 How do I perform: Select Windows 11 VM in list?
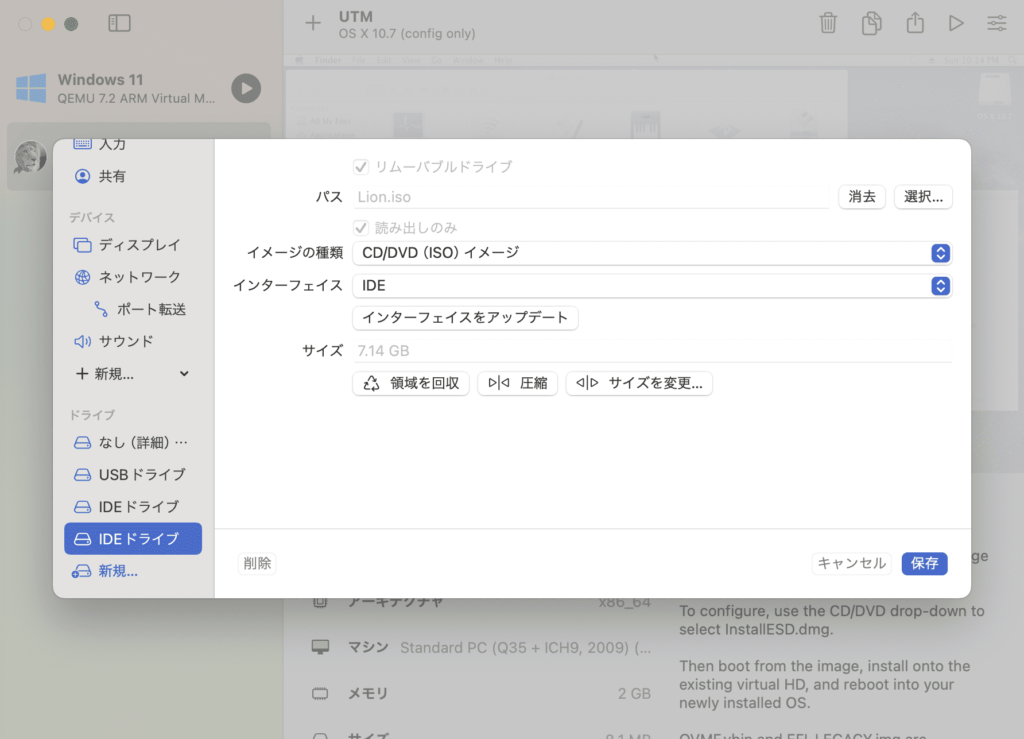[x=138, y=88]
